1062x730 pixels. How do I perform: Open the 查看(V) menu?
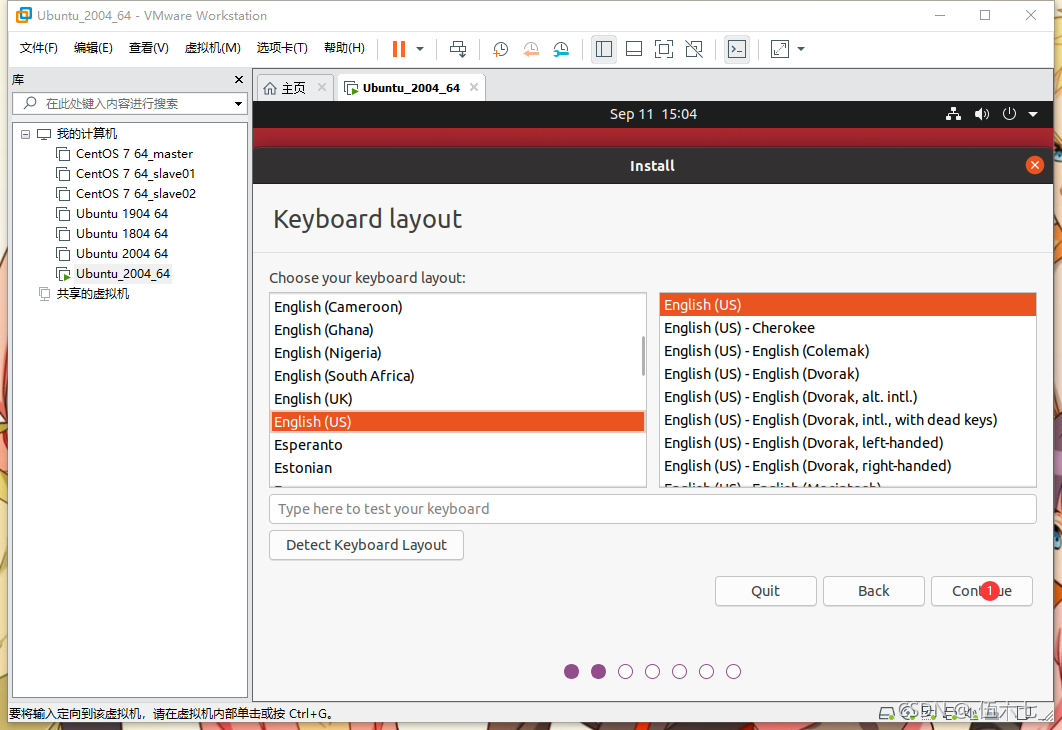148,47
